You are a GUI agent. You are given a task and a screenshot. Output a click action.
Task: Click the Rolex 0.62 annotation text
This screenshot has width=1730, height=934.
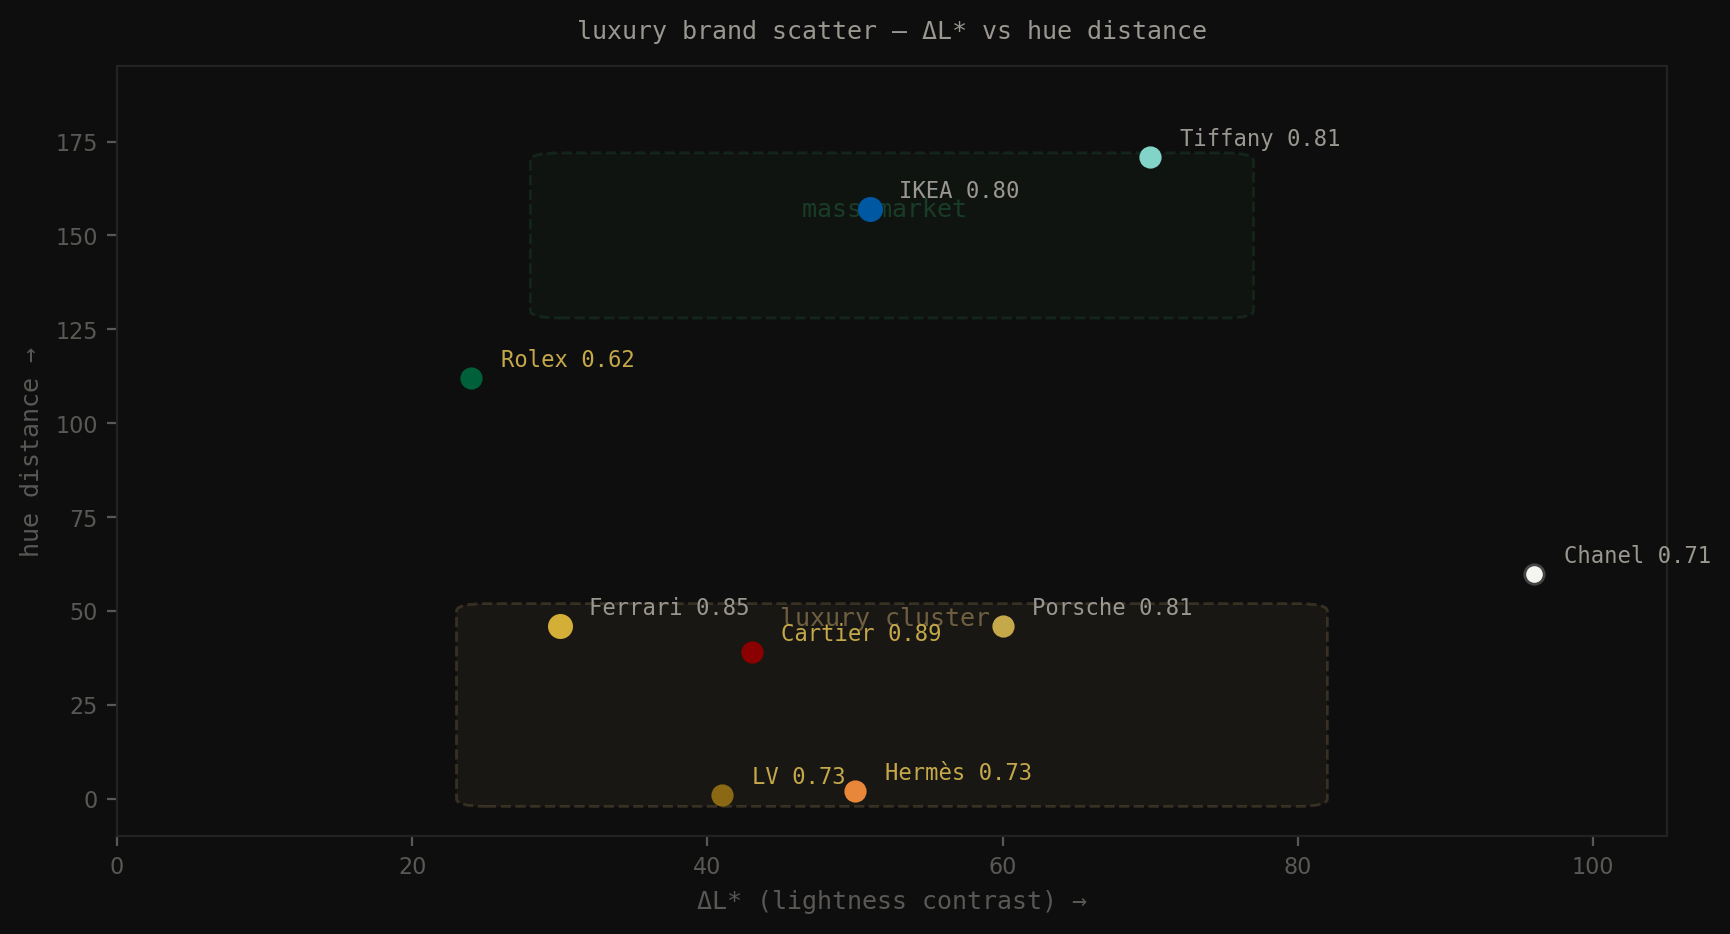coord(567,359)
